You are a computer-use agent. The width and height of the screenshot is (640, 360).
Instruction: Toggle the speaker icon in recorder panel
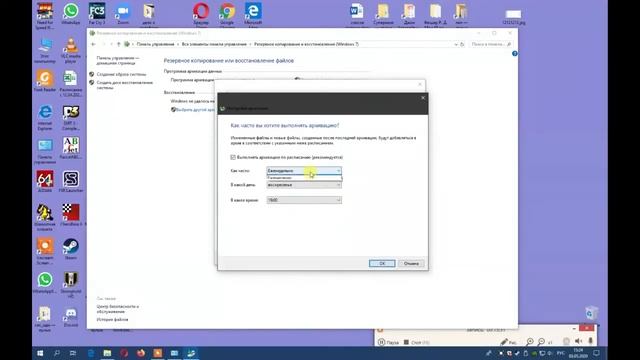(x=578, y=341)
